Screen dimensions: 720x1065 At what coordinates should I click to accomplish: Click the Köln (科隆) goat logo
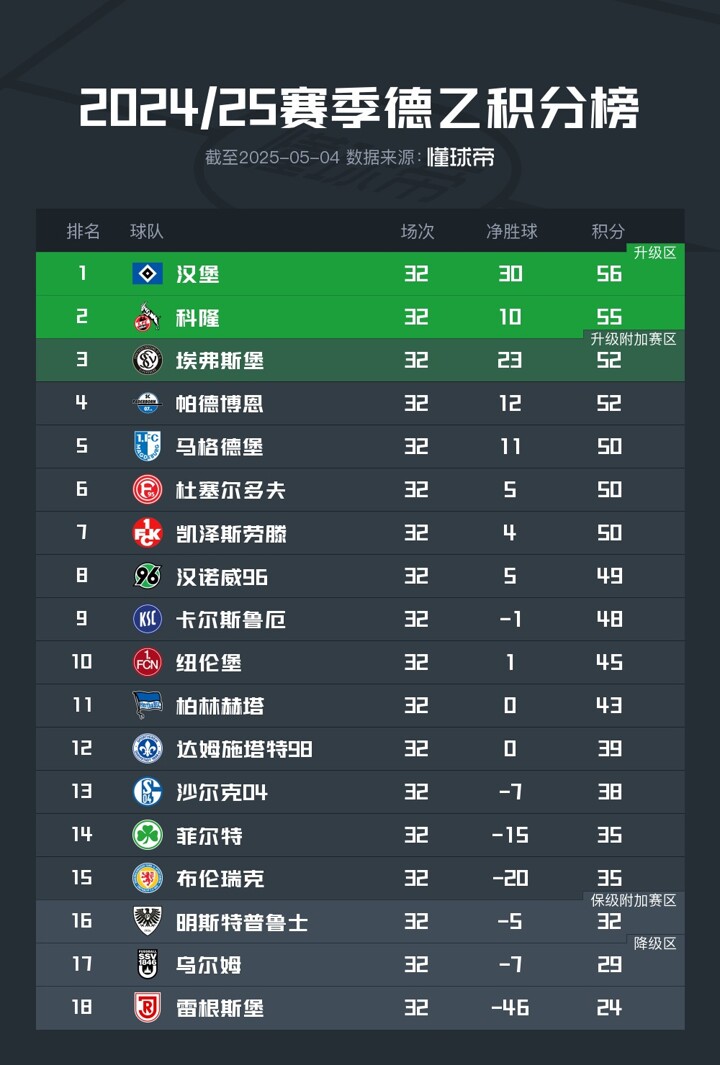click(x=147, y=317)
